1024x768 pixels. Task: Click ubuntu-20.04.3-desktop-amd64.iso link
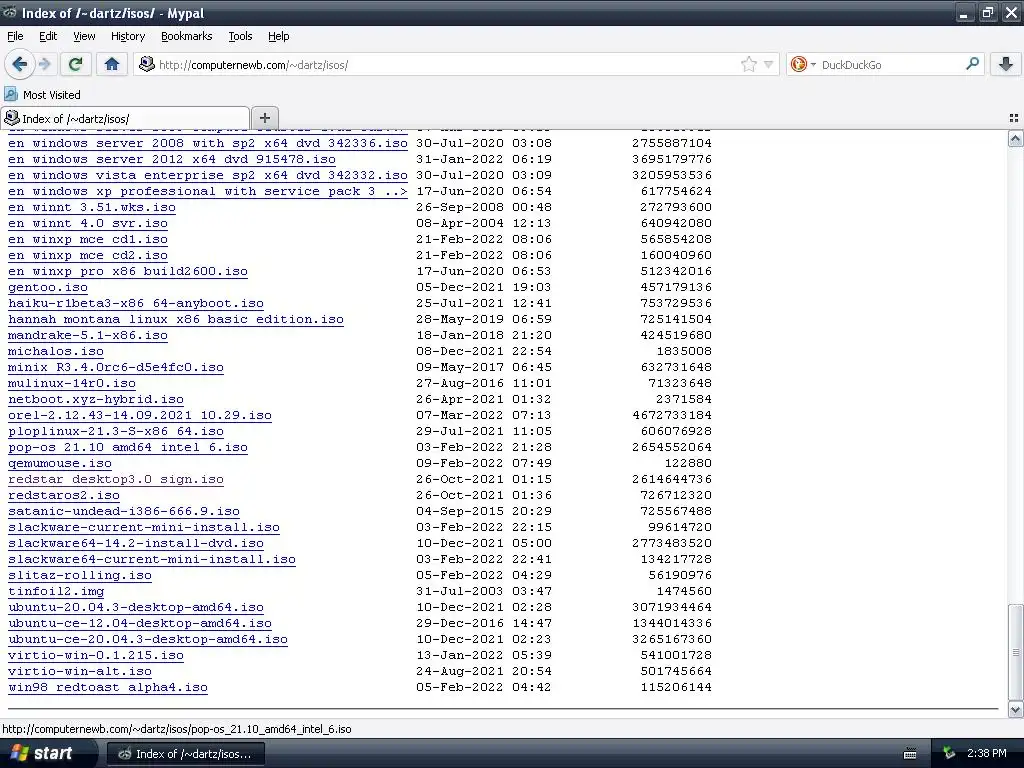[136, 607]
